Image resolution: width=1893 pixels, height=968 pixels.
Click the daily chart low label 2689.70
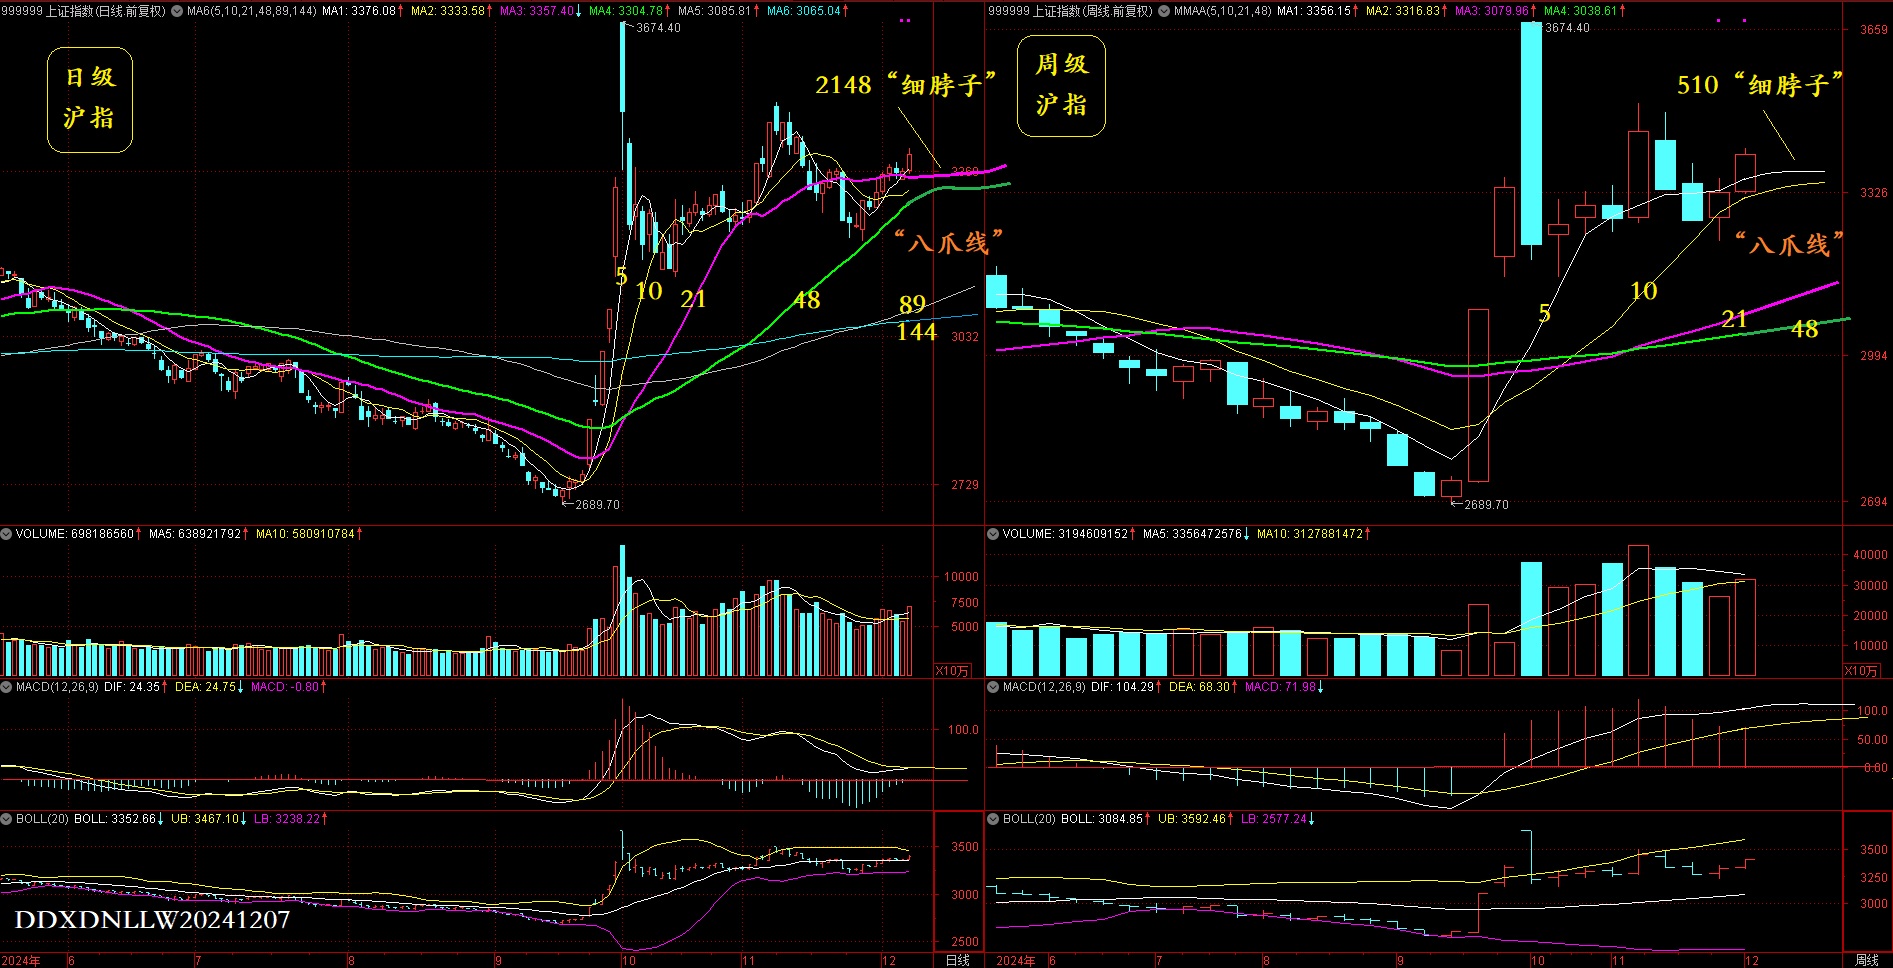(597, 505)
